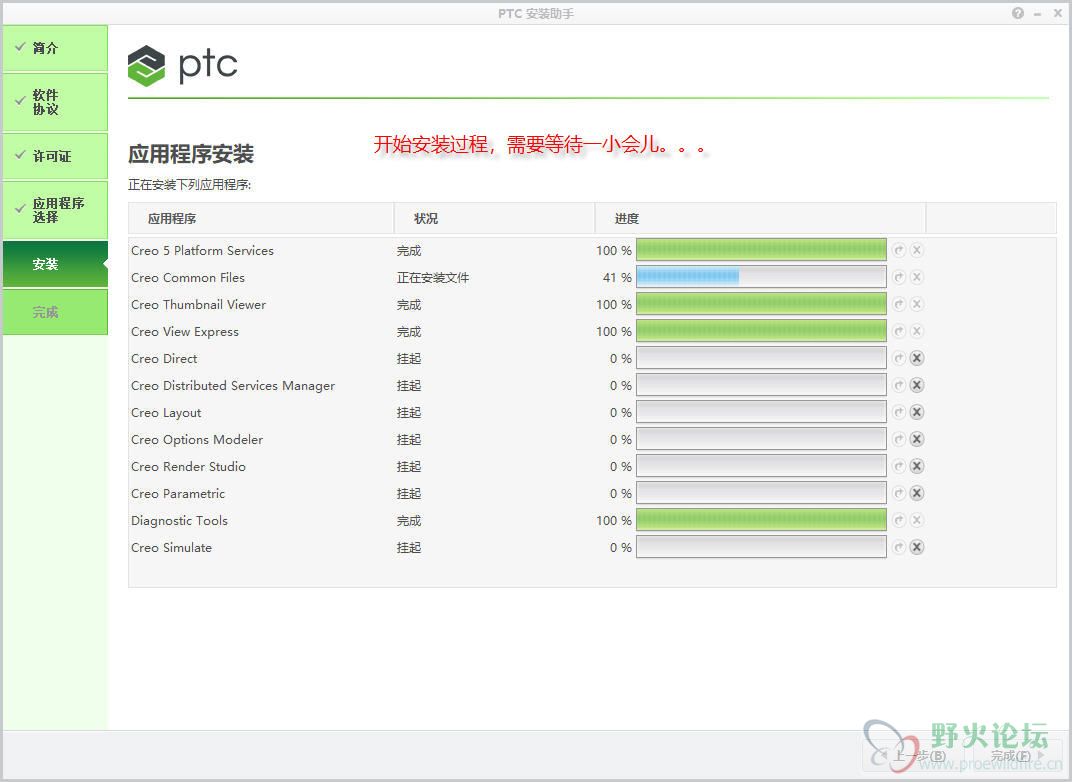
Task: Click the Creo 5 Platform Services progress bar
Action: (761, 250)
